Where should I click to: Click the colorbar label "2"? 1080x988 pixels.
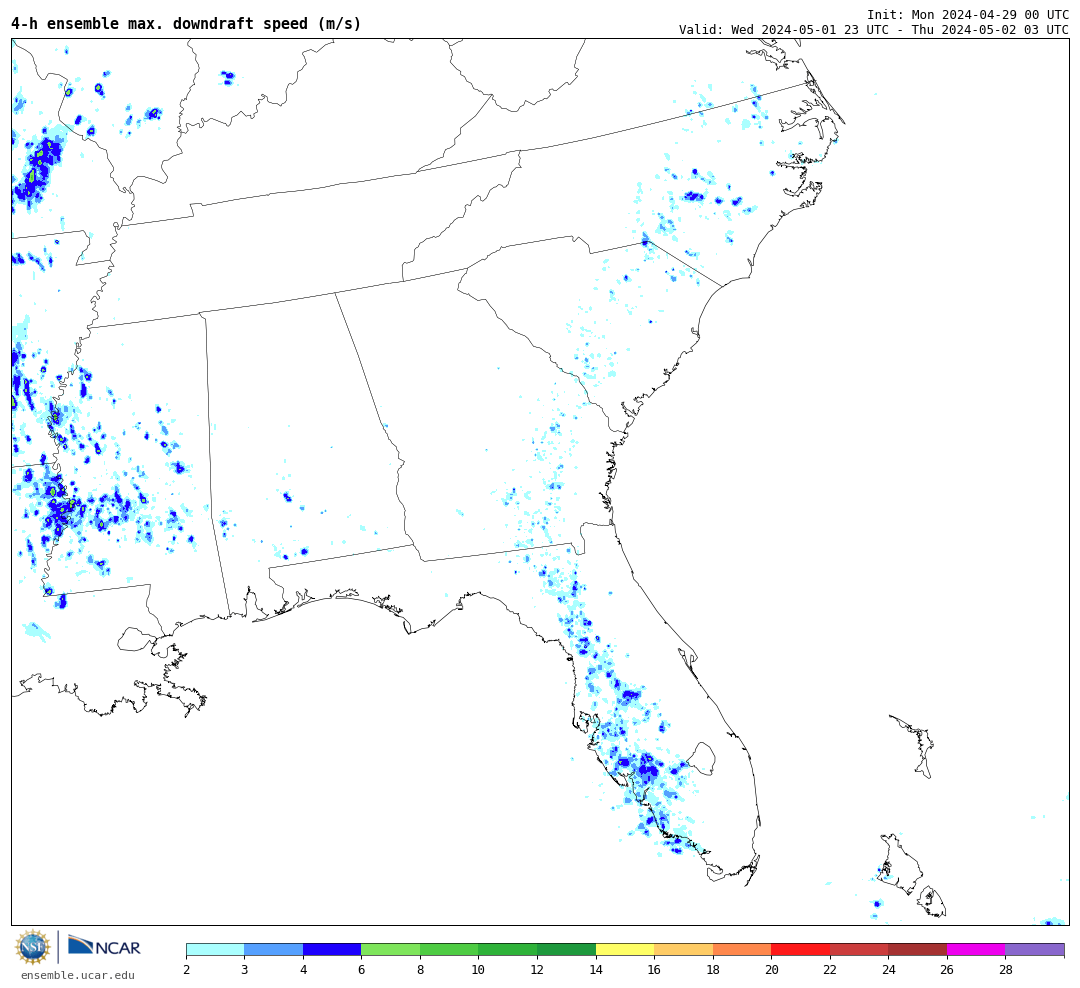[187, 970]
